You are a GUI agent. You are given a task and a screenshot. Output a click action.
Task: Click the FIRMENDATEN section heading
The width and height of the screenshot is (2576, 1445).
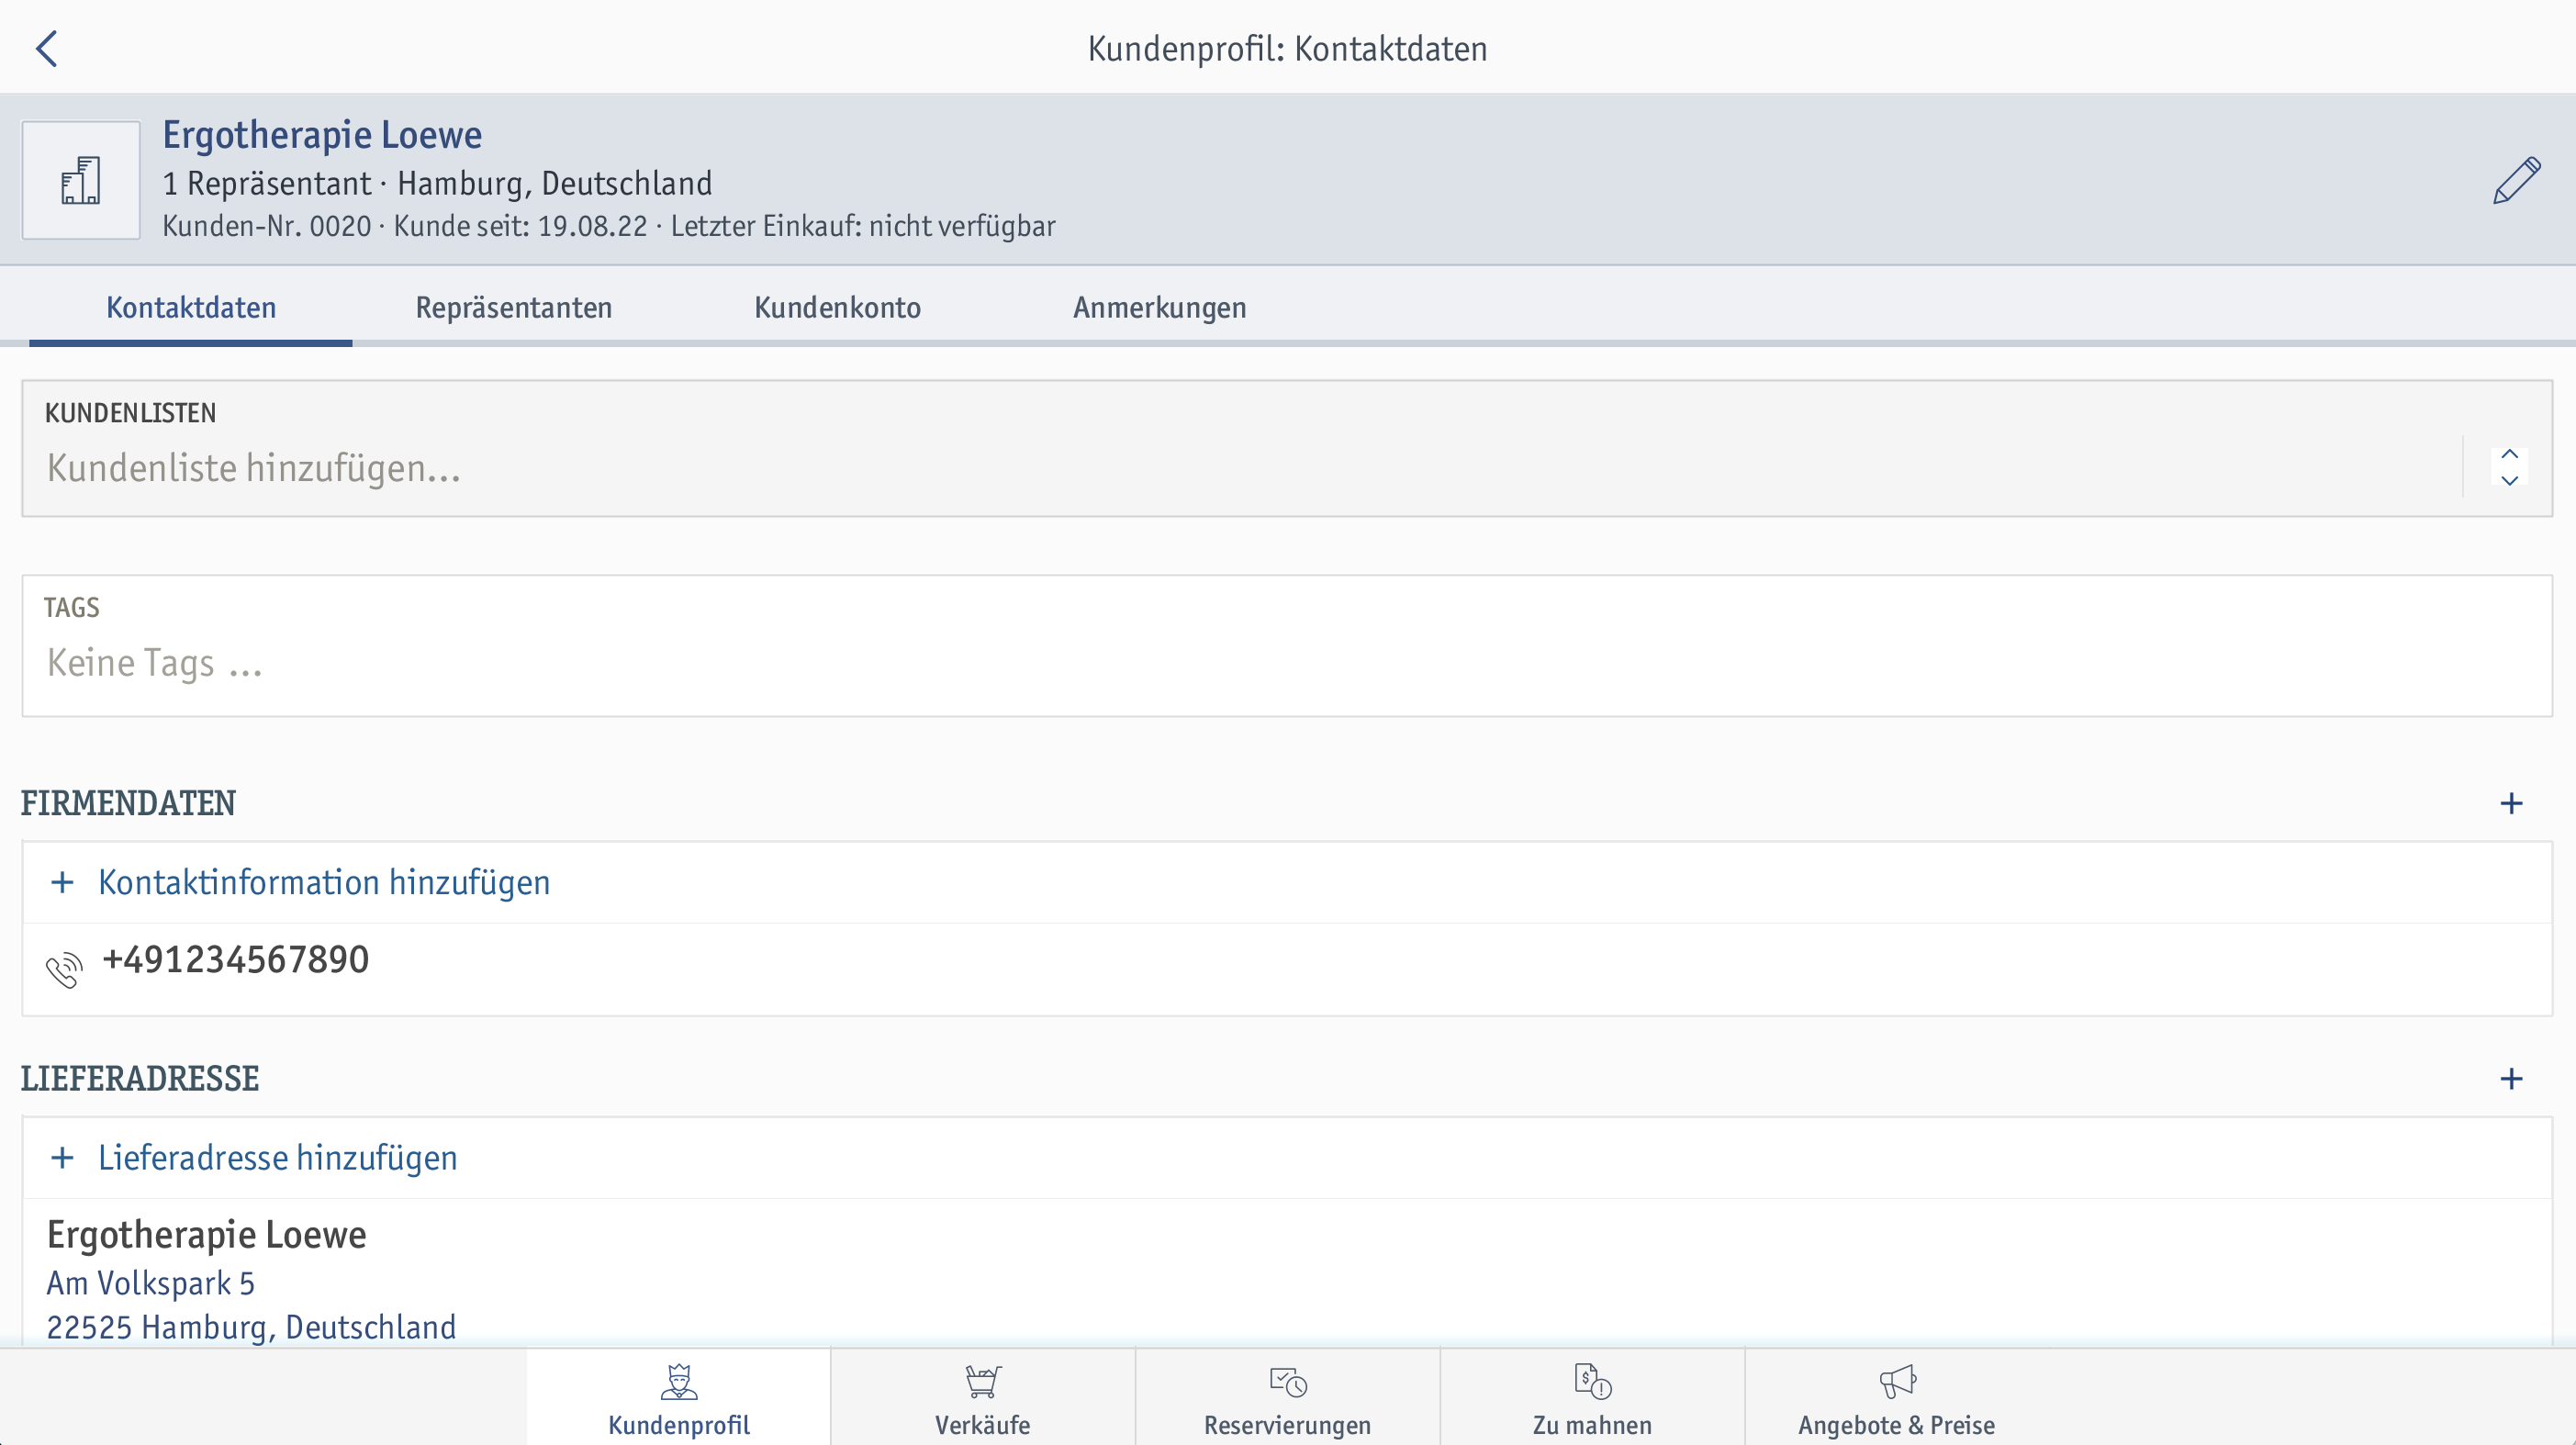tap(128, 803)
